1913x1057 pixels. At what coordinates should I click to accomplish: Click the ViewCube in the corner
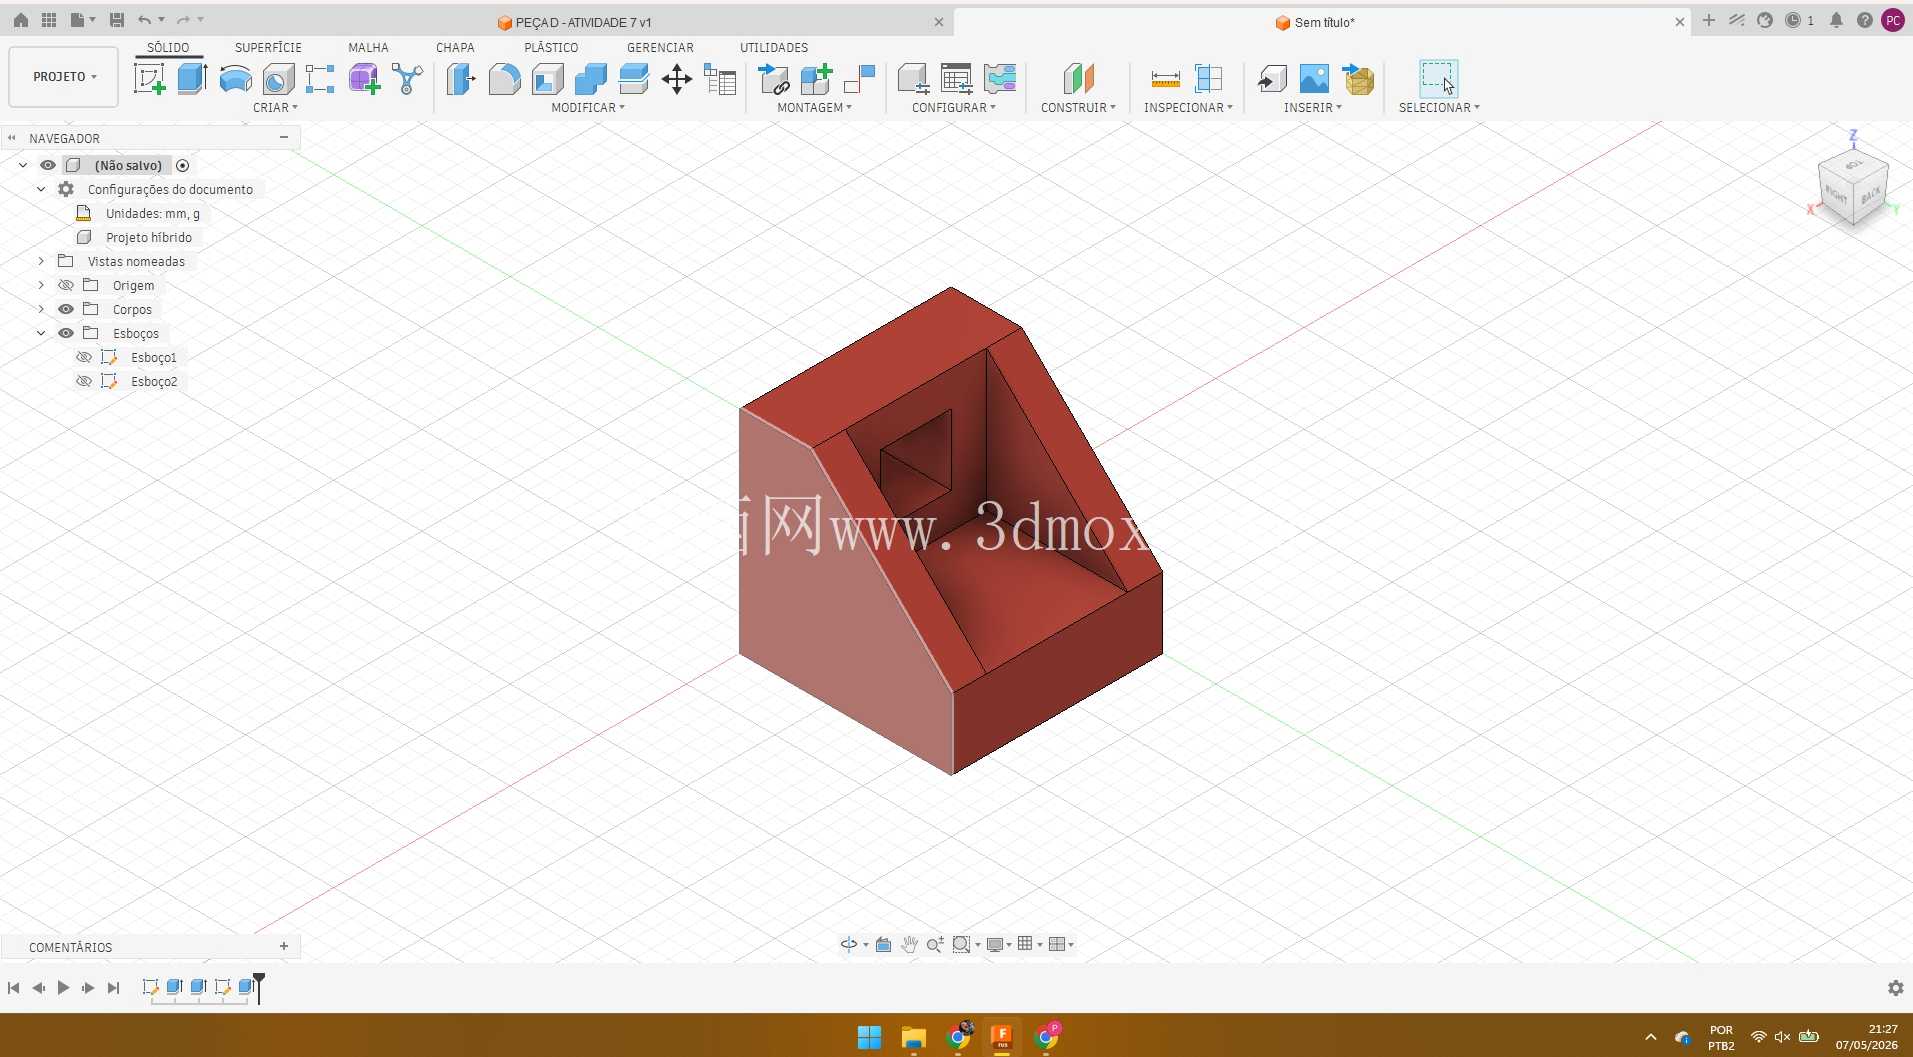1852,187
